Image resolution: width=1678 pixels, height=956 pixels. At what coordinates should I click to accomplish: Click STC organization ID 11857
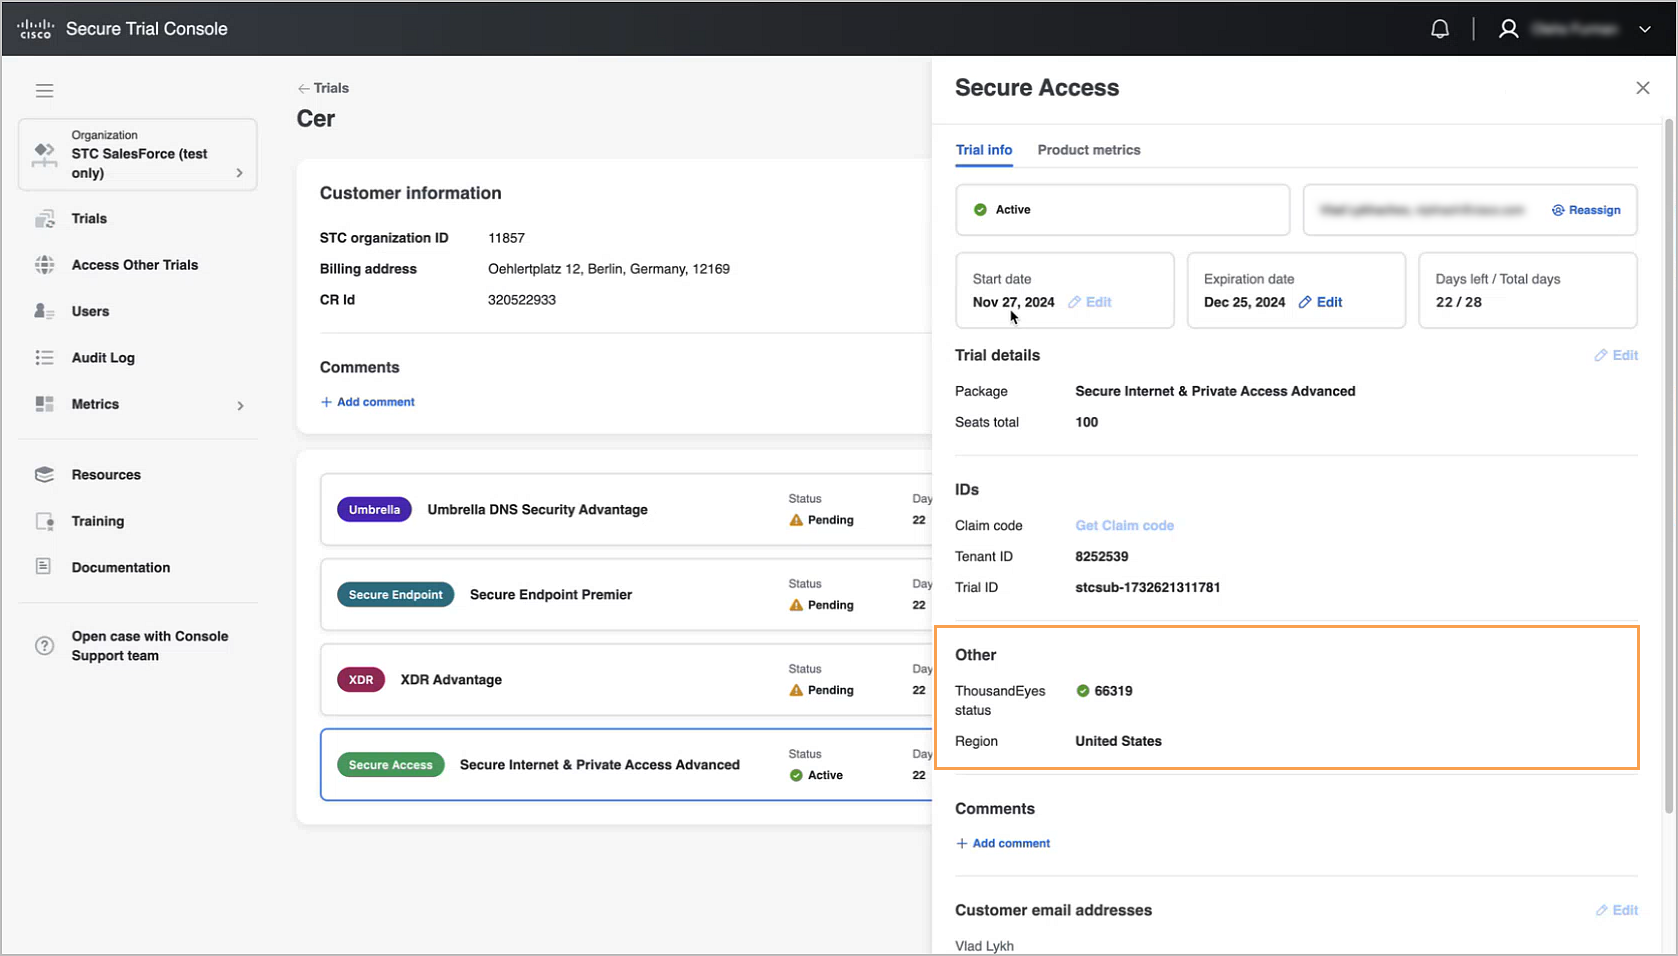506,238
